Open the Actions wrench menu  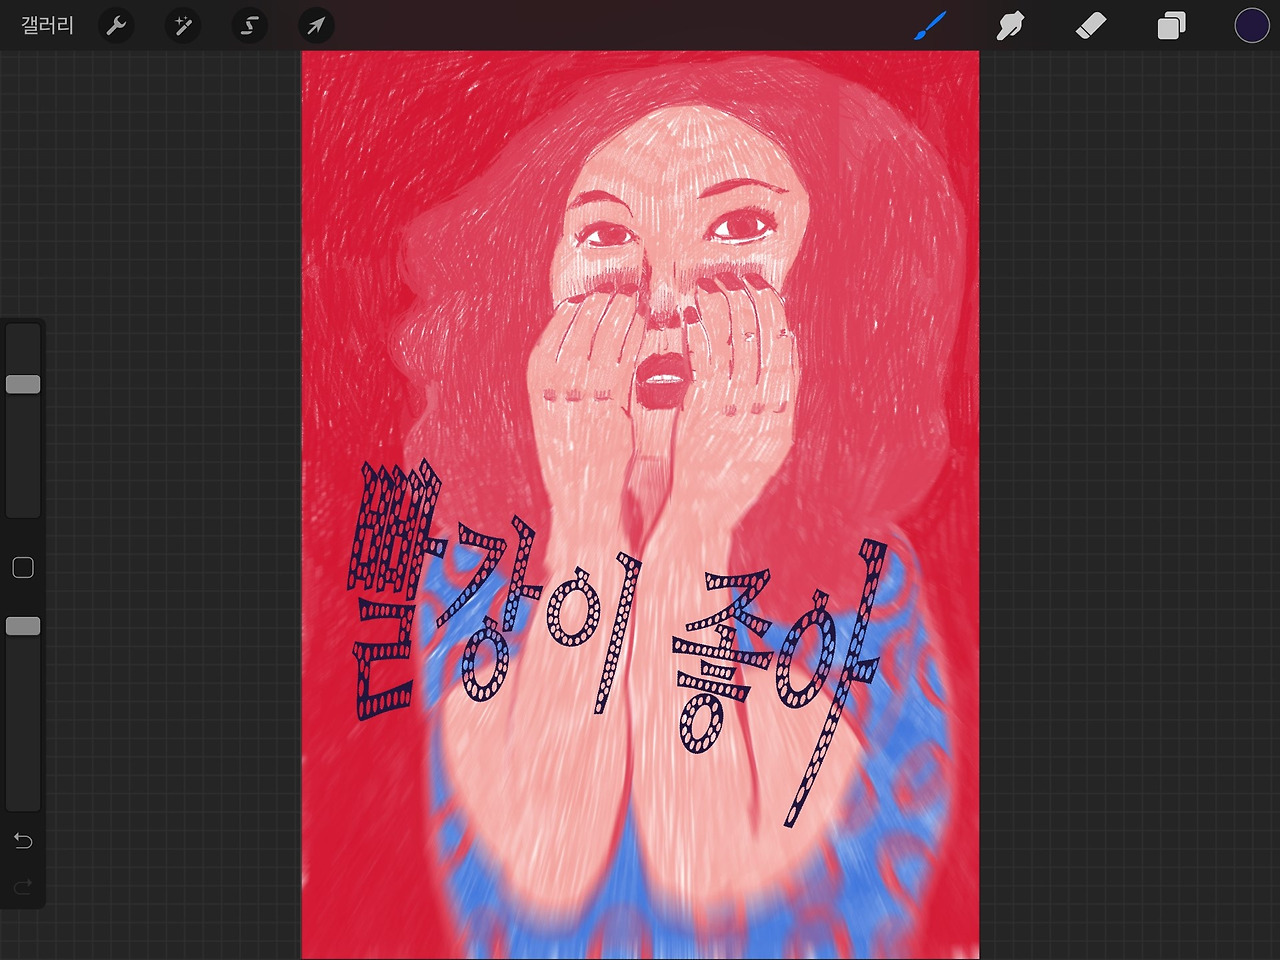[x=116, y=25]
